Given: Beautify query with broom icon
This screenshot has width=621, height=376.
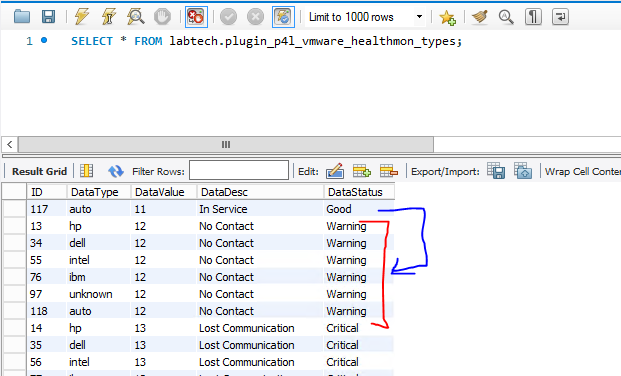Looking at the screenshot, I should pos(480,17).
